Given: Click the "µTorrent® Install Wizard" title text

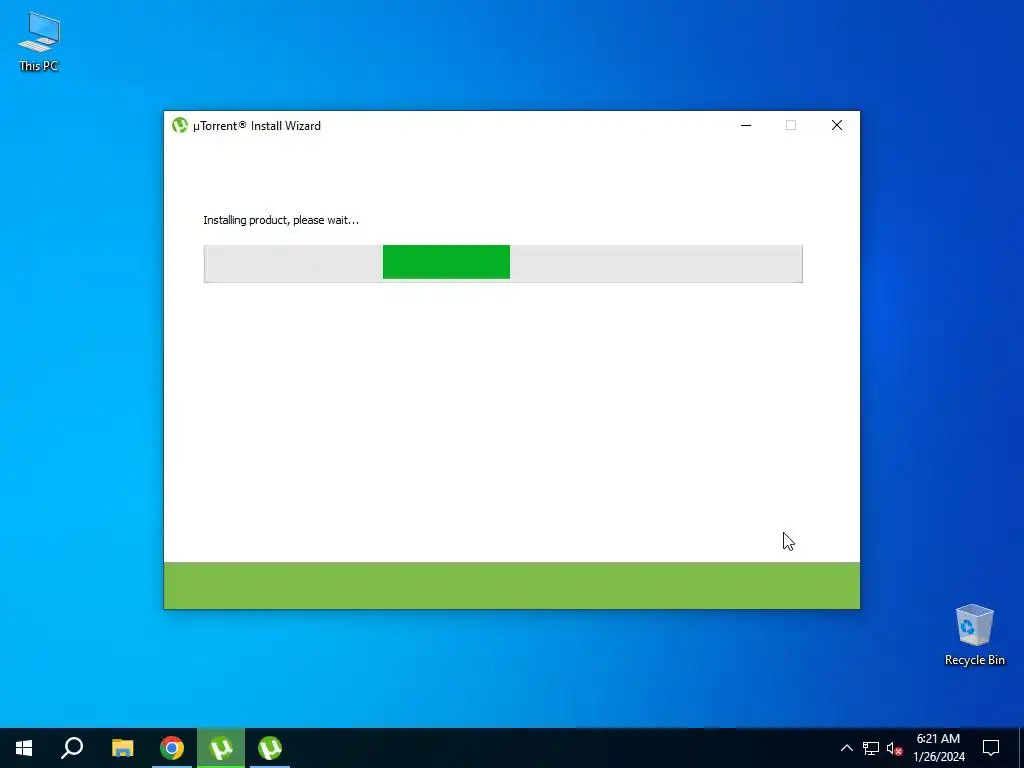Looking at the screenshot, I should click(x=257, y=125).
